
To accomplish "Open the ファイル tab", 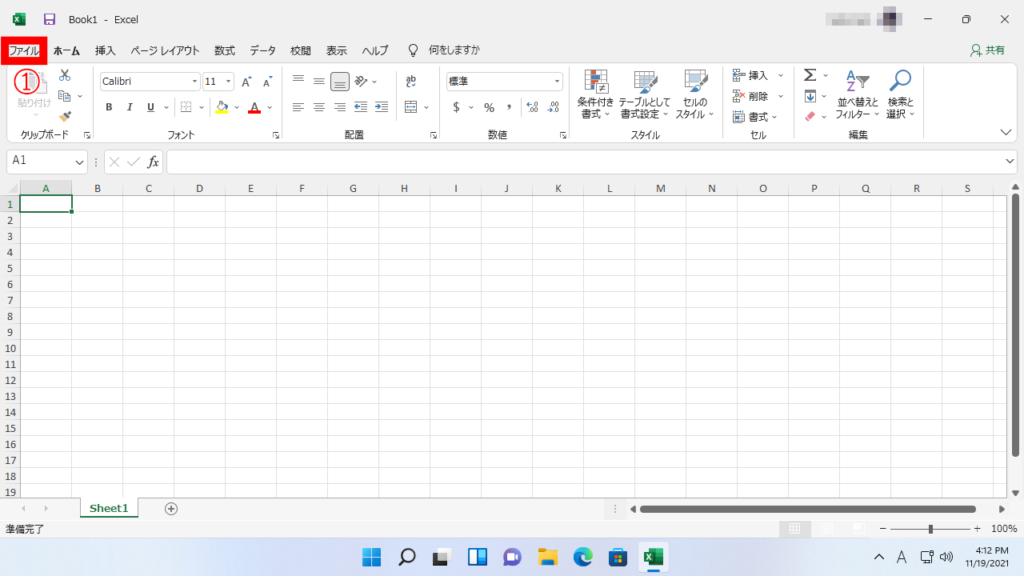I will pyautogui.click(x=24, y=50).
